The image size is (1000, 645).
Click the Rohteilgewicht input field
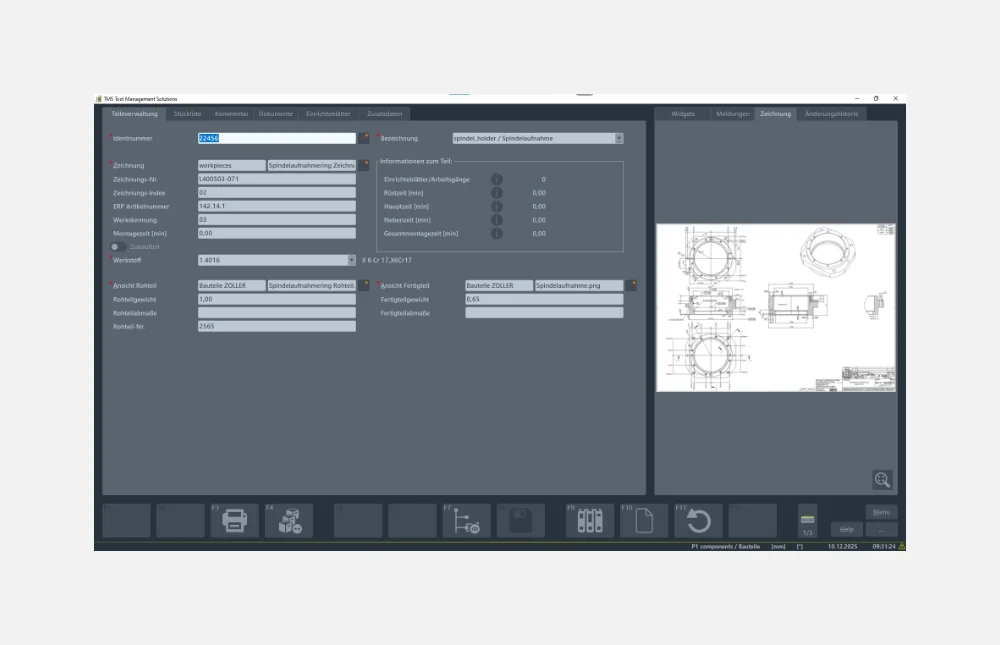point(276,299)
